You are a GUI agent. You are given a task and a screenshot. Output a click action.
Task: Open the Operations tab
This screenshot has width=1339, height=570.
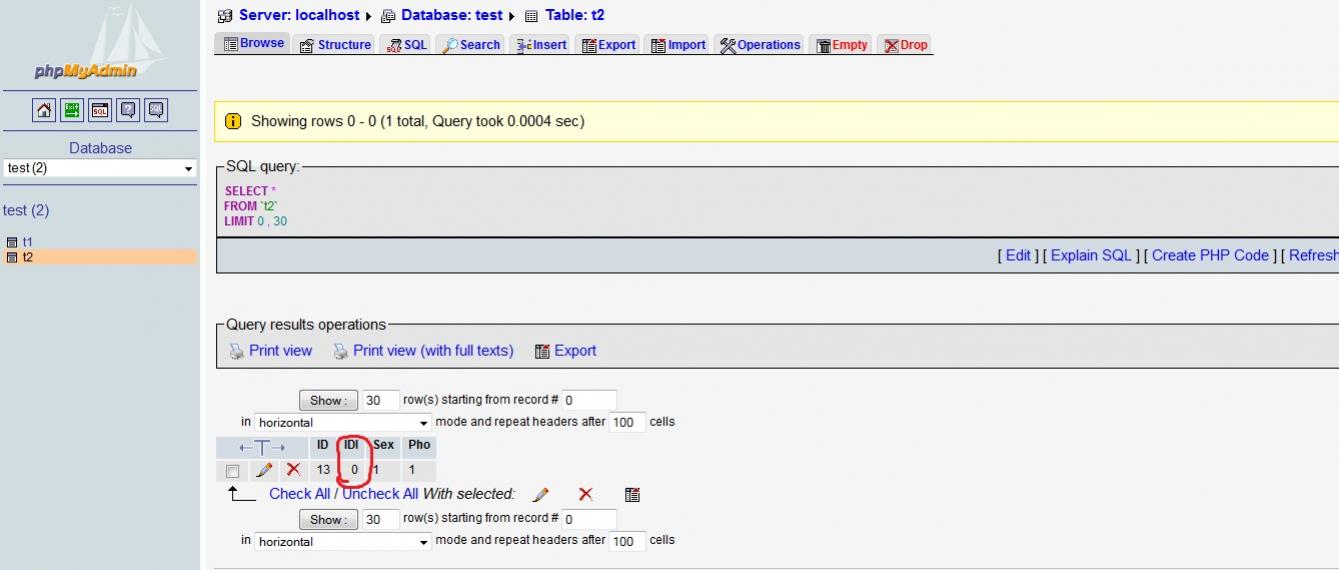(x=760, y=45)
